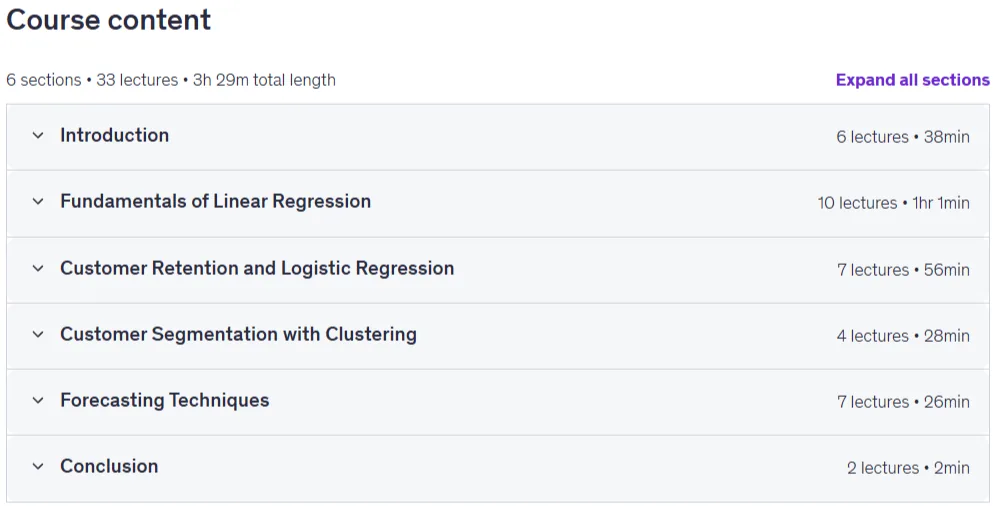Viewport: 997px width, 506px height.
Task: Select the Introduction section title
Action: (x=114, y=135)
